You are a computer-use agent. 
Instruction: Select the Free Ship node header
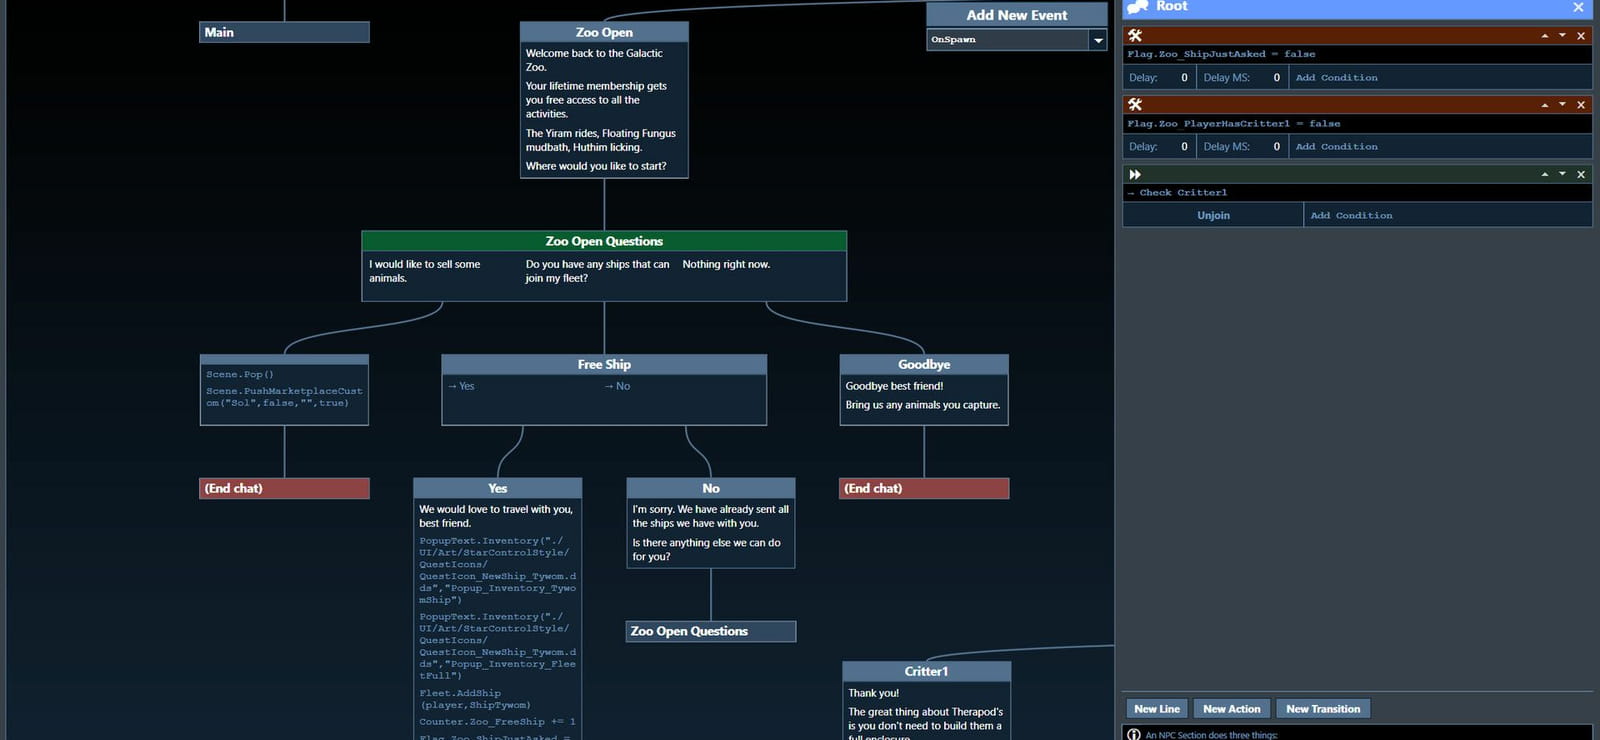tap(604, 365)
